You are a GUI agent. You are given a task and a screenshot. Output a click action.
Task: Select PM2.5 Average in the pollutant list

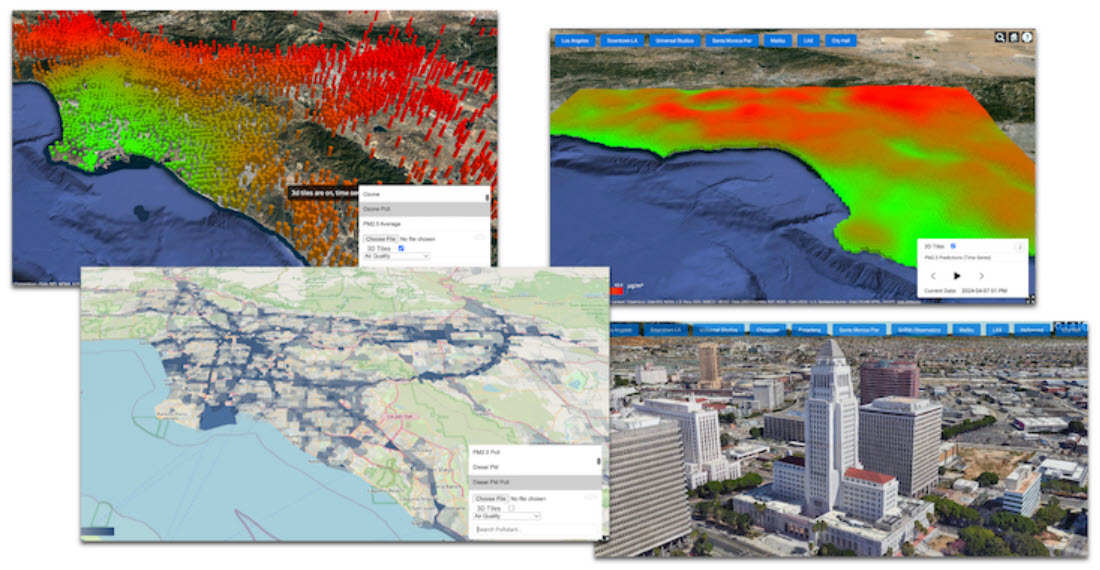423,224
